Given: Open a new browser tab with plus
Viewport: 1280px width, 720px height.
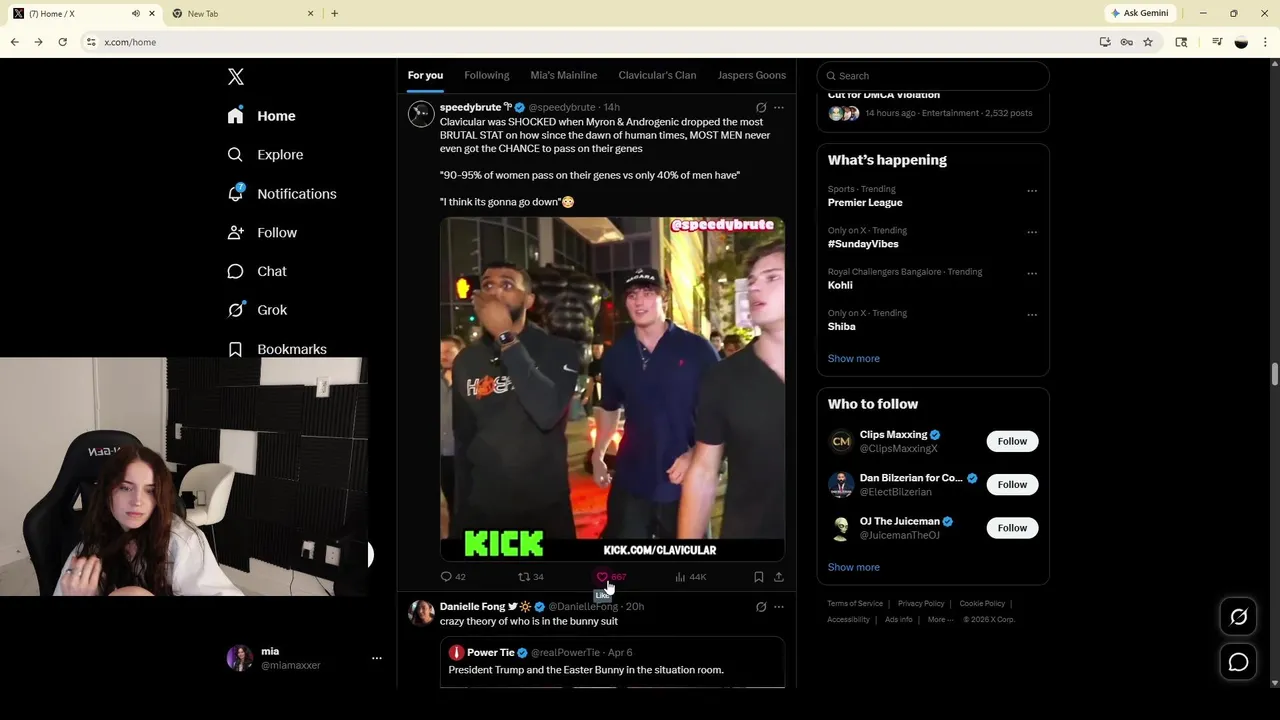Looking at the screenshot, I should (x=334, y=13).
